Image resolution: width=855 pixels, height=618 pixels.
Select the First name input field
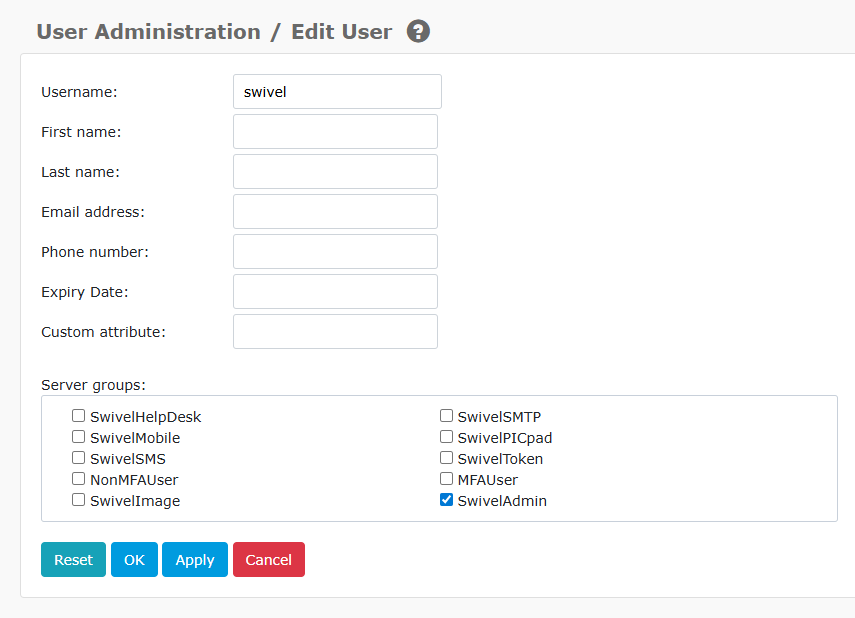tap(334, 131)
